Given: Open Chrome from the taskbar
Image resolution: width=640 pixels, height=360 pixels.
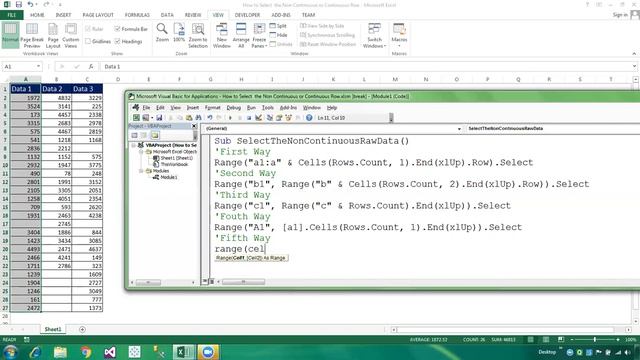Looking at the screenshot, I should 86,352.
